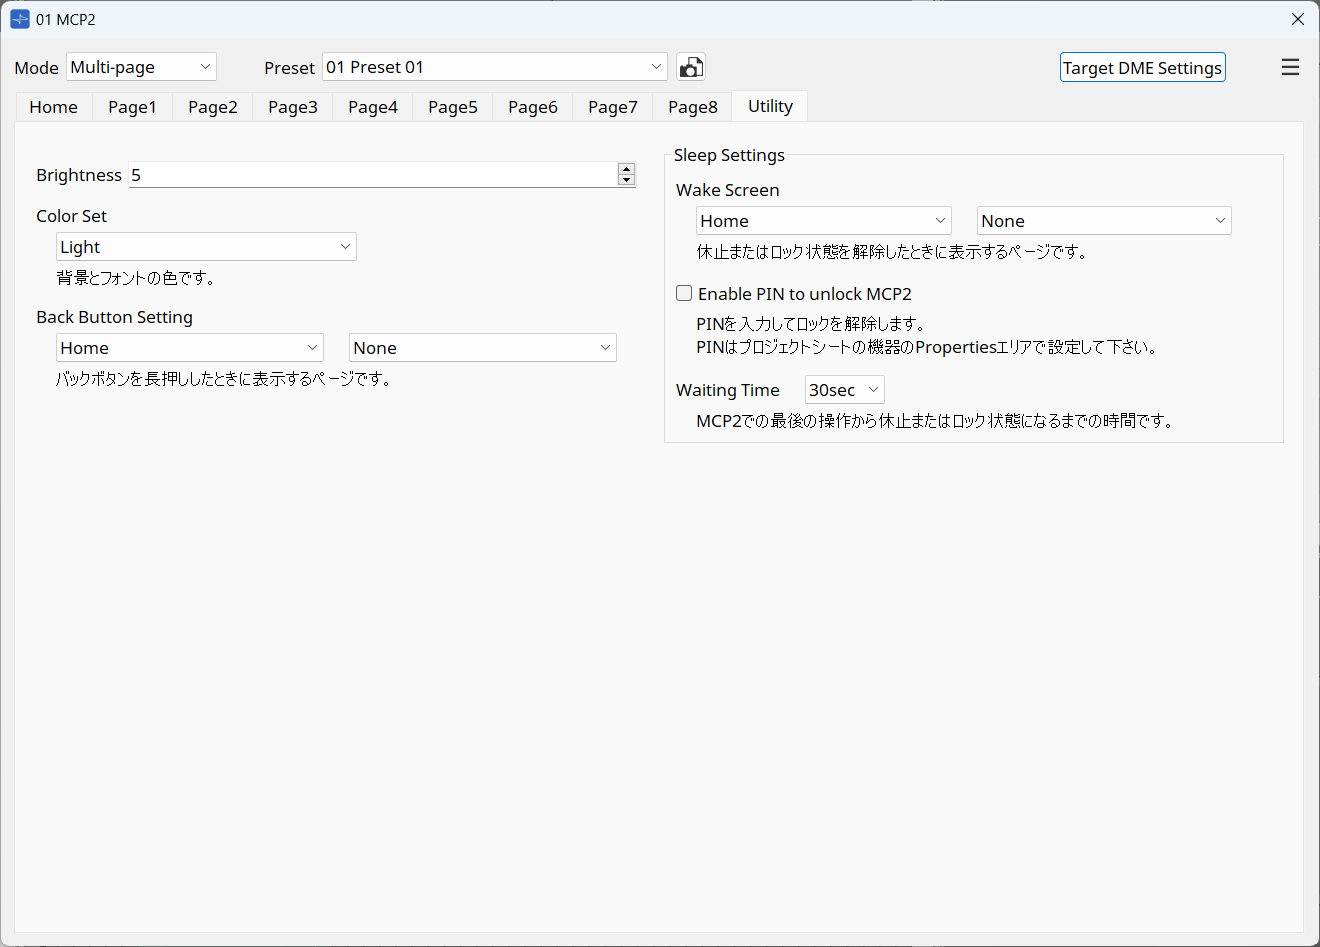Select the Page5 tab
This screenshot has height=947, width=1320.
click(452, 106)
